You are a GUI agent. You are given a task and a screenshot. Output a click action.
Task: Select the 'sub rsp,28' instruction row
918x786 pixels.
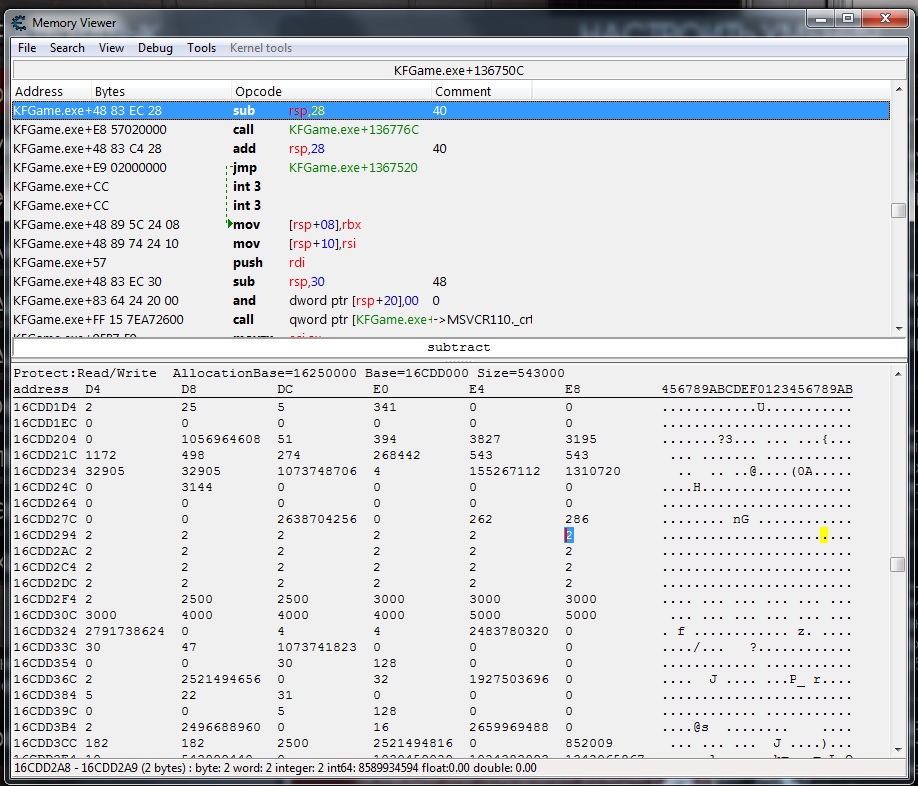[451, 111]
